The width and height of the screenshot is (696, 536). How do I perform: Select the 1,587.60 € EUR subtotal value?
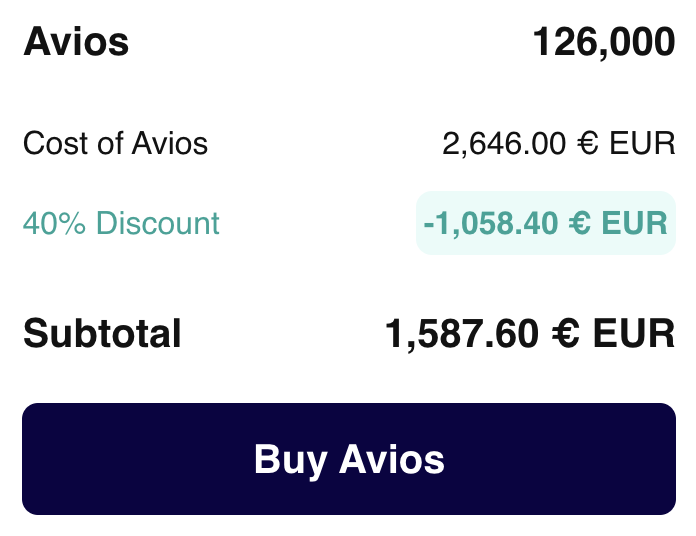530,333
